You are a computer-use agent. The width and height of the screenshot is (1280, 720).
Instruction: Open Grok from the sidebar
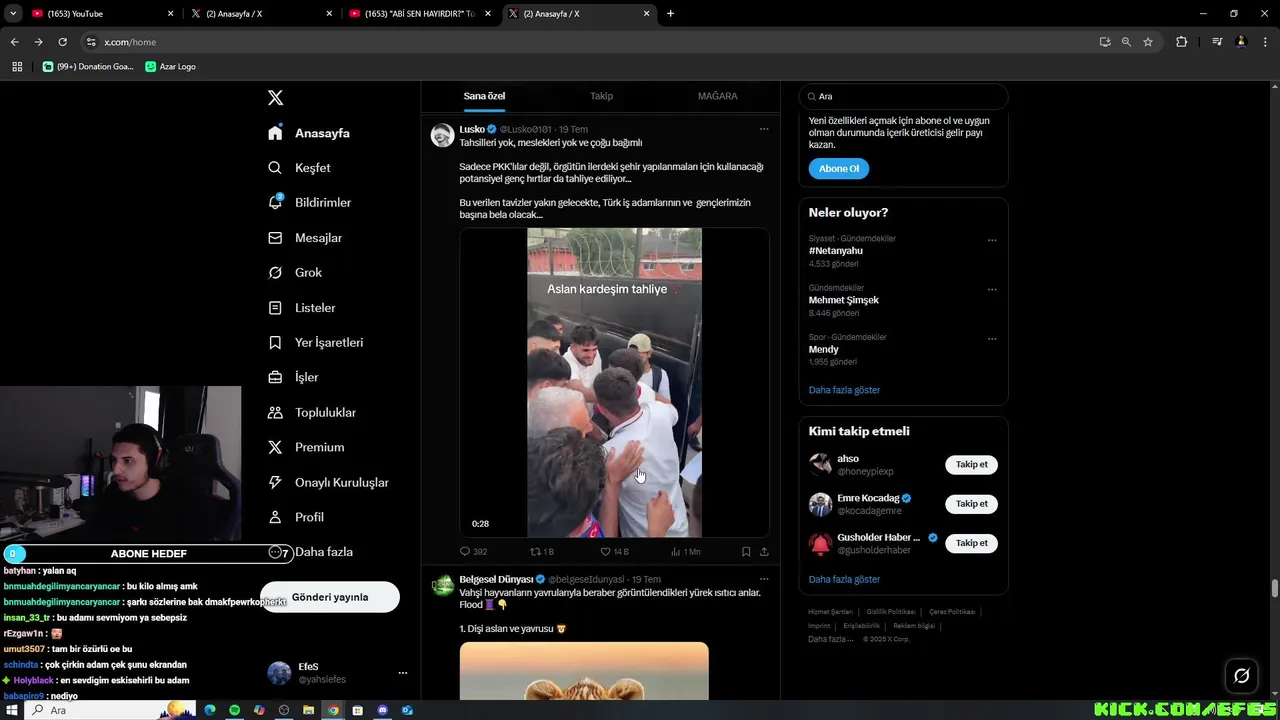(294, 273)
